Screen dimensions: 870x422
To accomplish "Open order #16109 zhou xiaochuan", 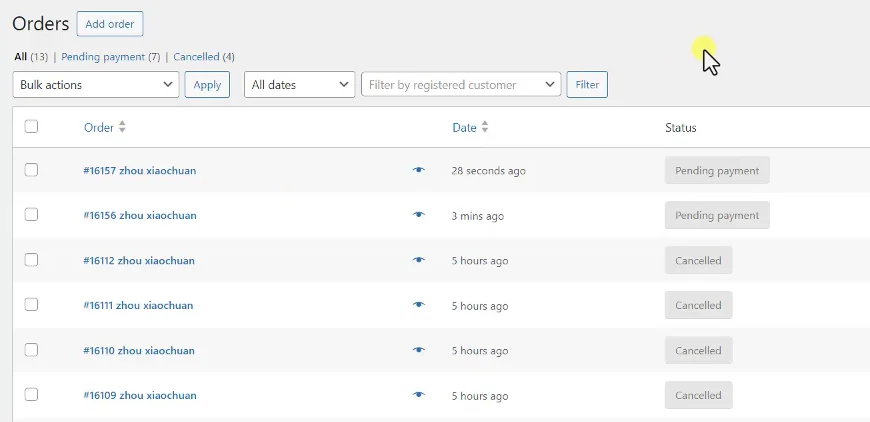I will click(140, 395).
